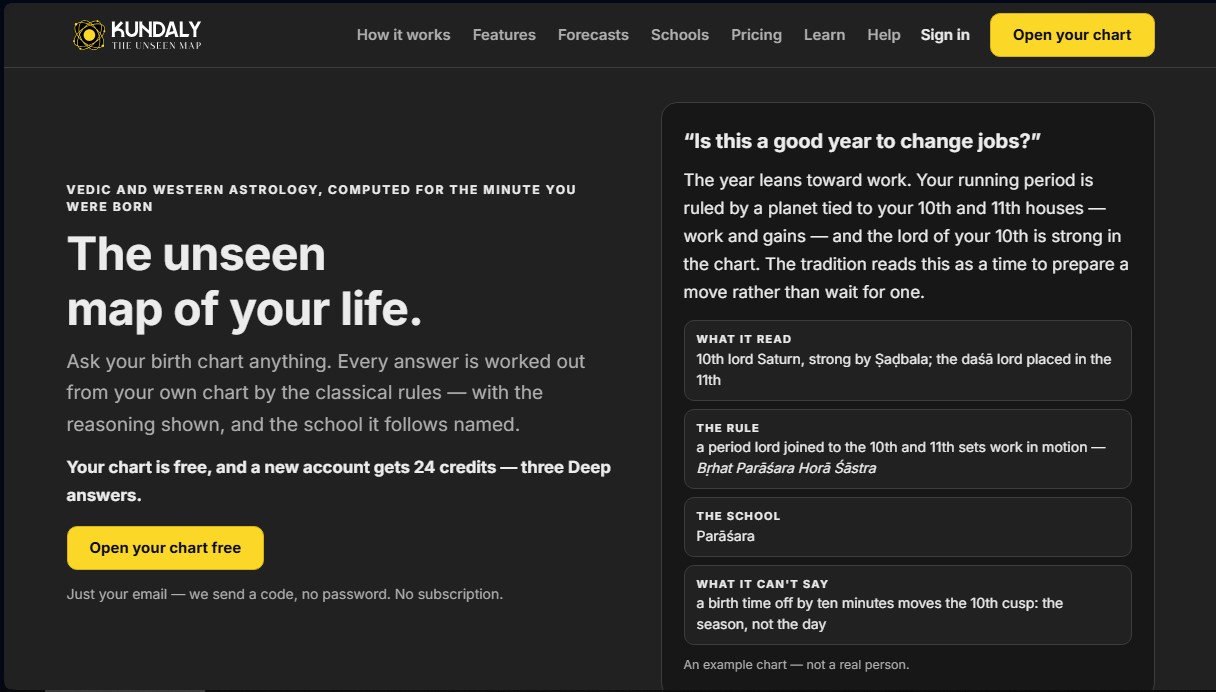This screenshot has height=692, width=1216.
Task: Click the 'An example chart — not a real person' note
Action: coord(796,665)
